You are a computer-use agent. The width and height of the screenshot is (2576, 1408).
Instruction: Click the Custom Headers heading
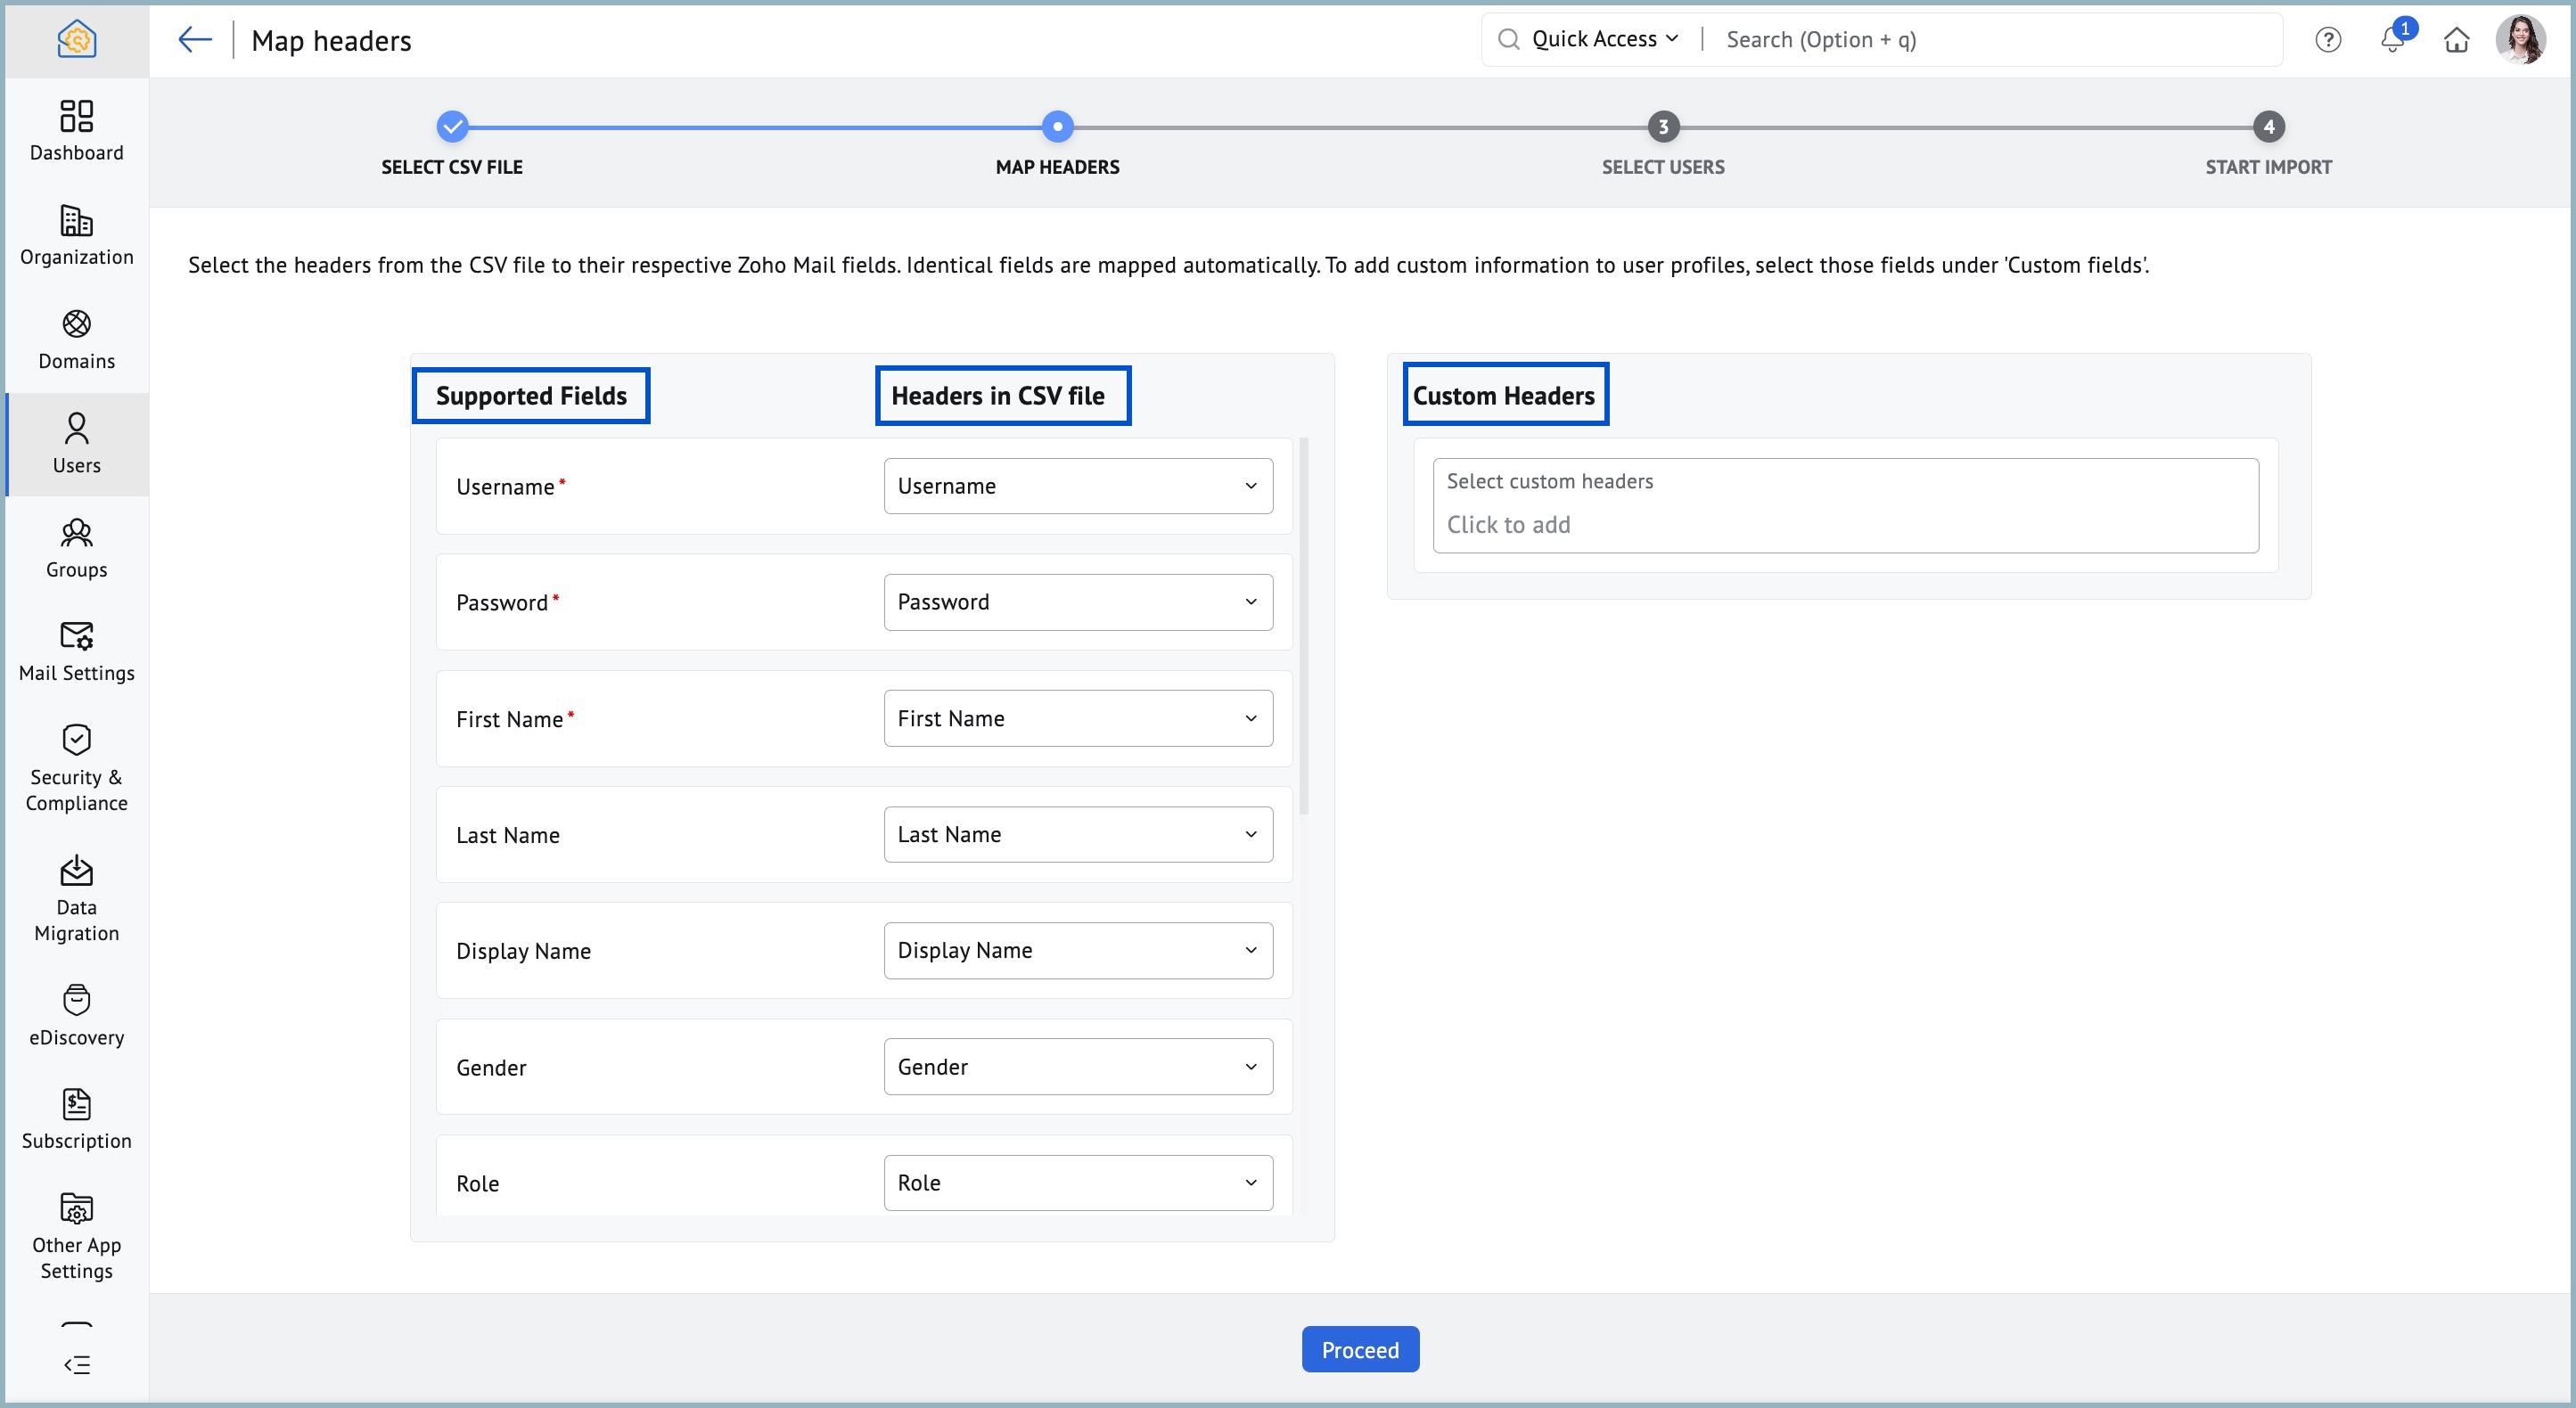[x=1503, y=396]
